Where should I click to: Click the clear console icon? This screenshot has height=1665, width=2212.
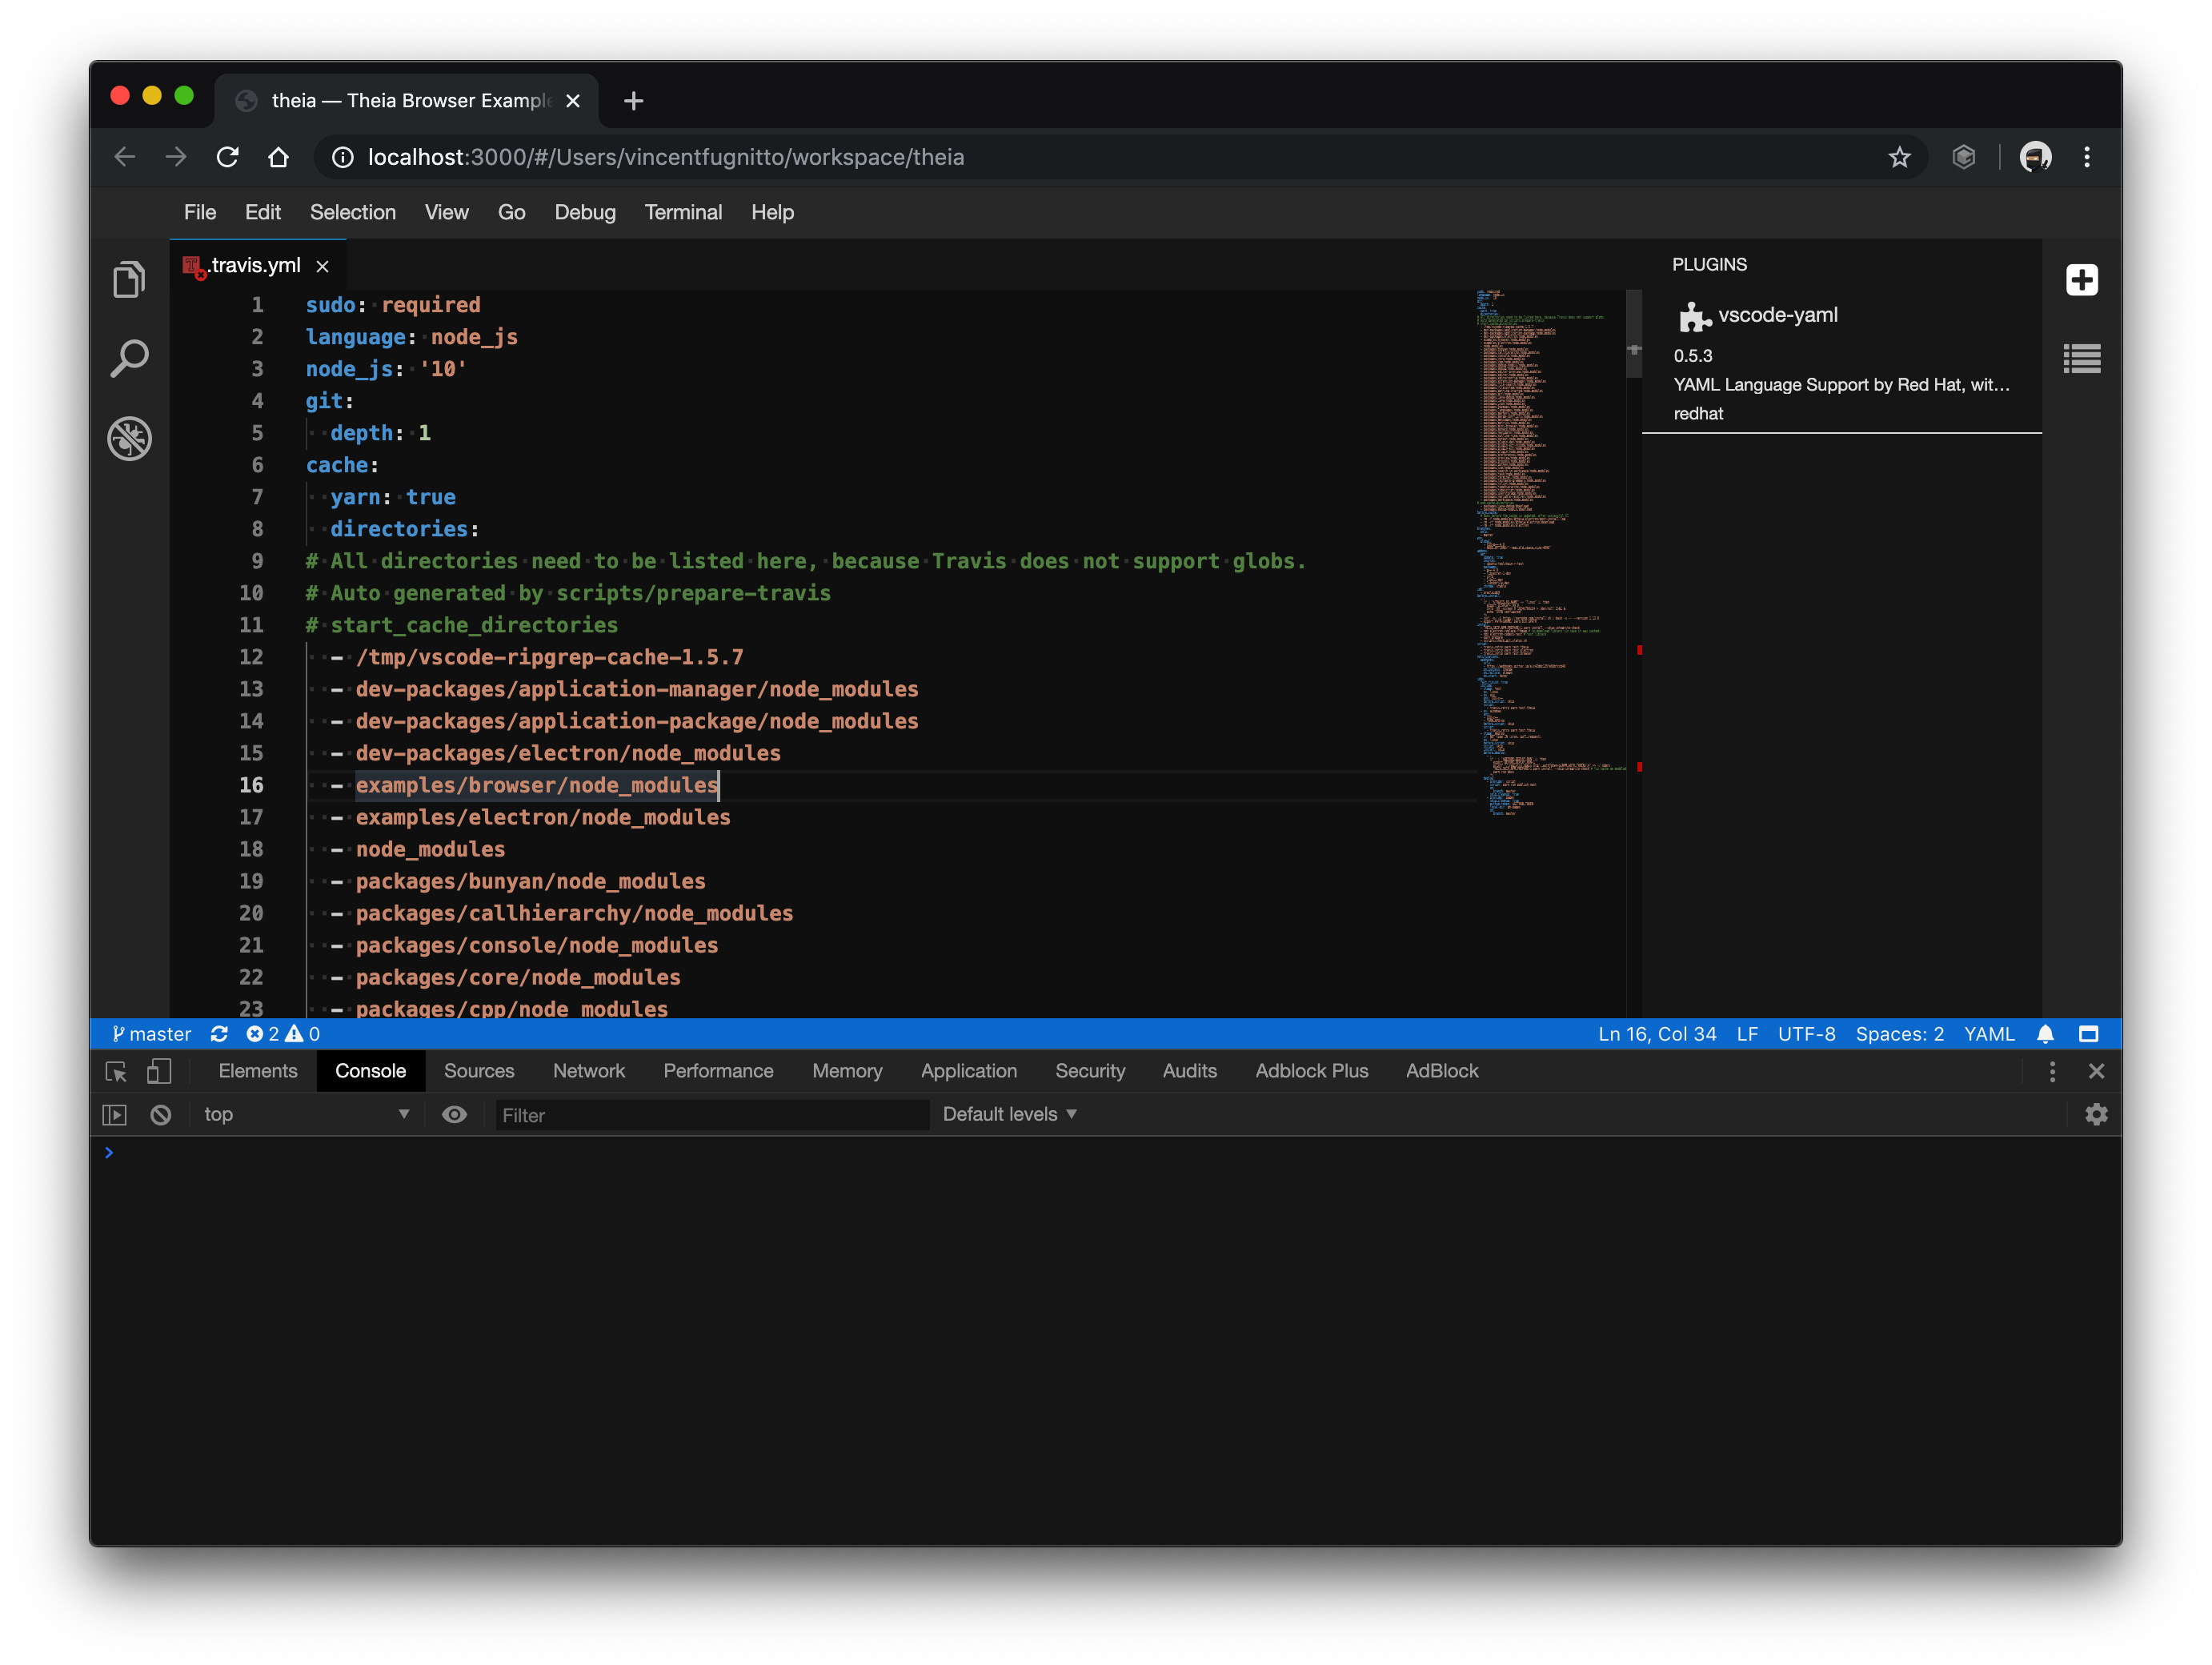161,1114
